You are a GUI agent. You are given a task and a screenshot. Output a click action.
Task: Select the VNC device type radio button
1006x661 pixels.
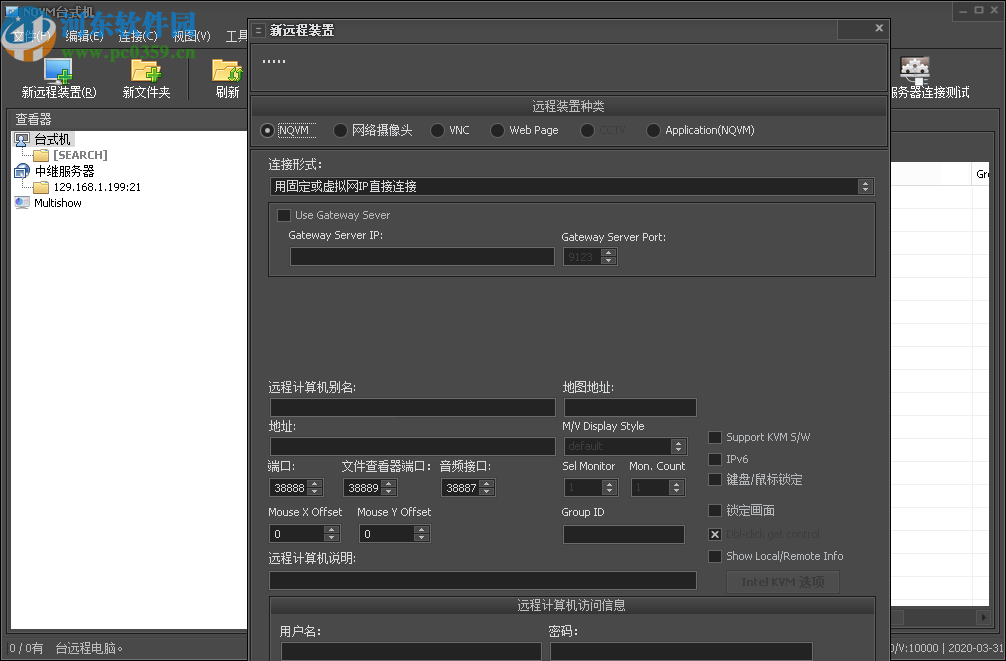tap(437, 130)
